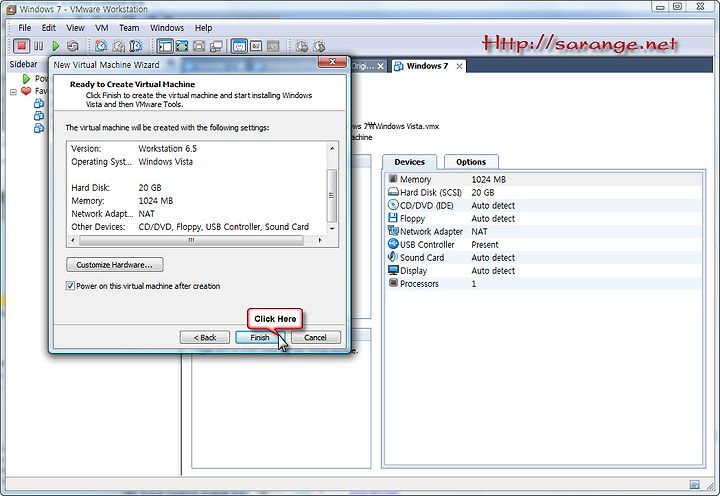Select the Operating Syst... Windows Vista row

coord(197,162)
